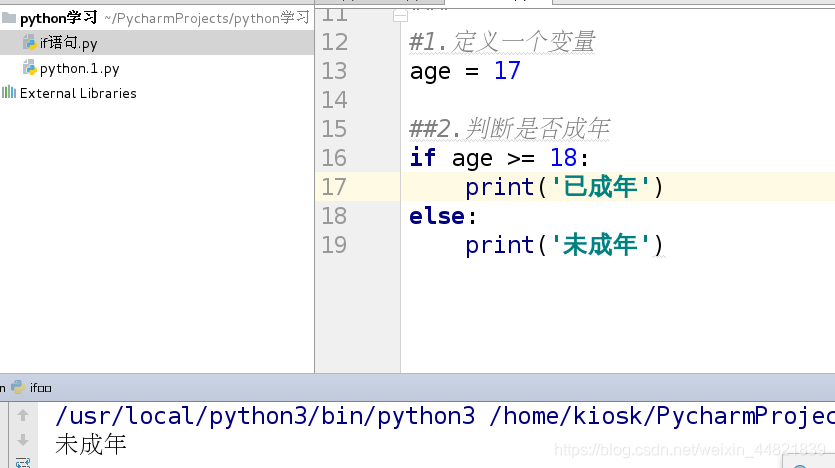Image resolution: width=835 pixels, height=468 pixels.
Task: Click line number 16 in the gutter
Action: 334,158
